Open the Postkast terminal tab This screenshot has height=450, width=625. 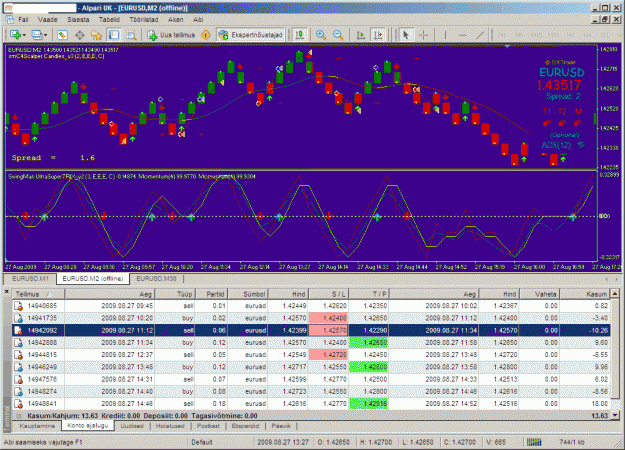[x=208, y=426]
